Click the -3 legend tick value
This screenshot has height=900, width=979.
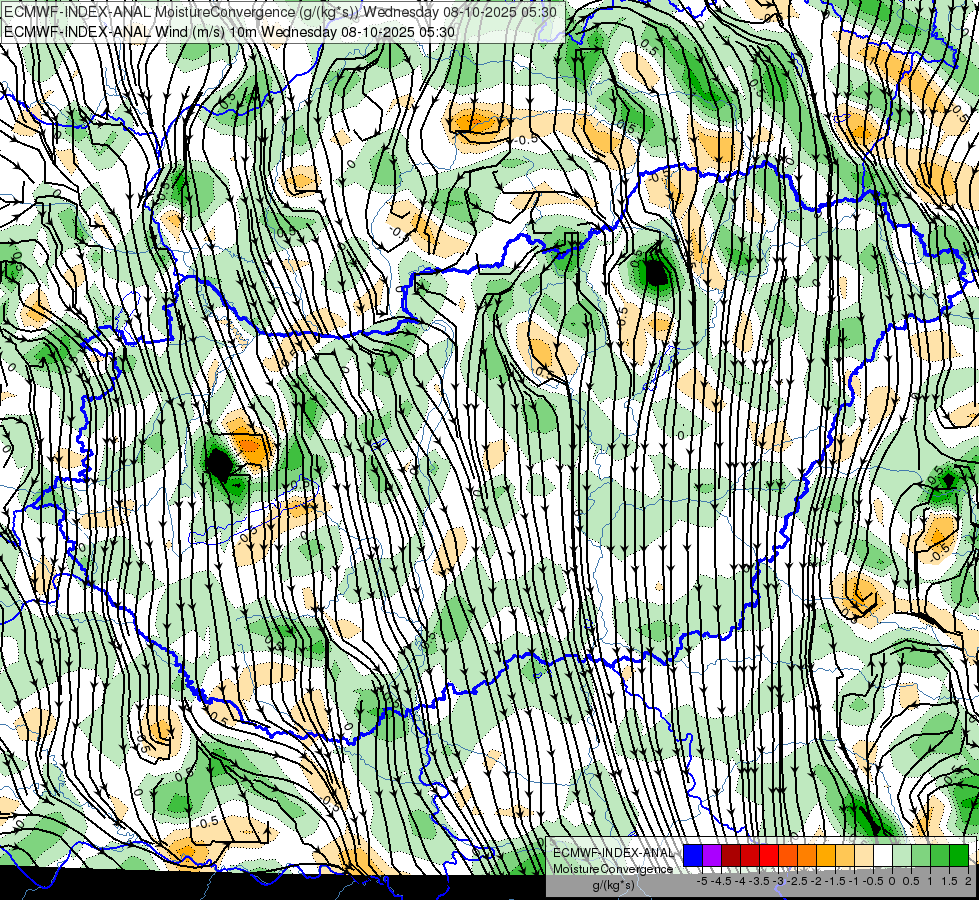coord(778,881)
